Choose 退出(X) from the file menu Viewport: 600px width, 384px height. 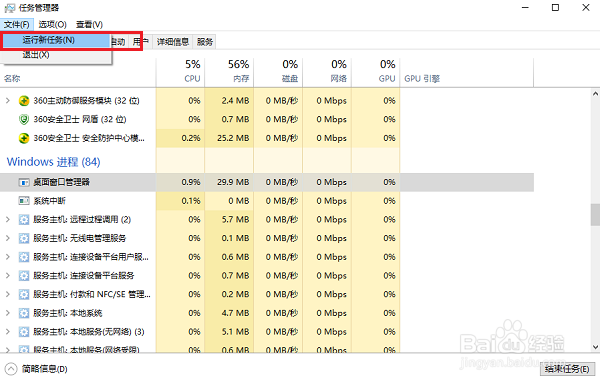click(x=56, y=55)
